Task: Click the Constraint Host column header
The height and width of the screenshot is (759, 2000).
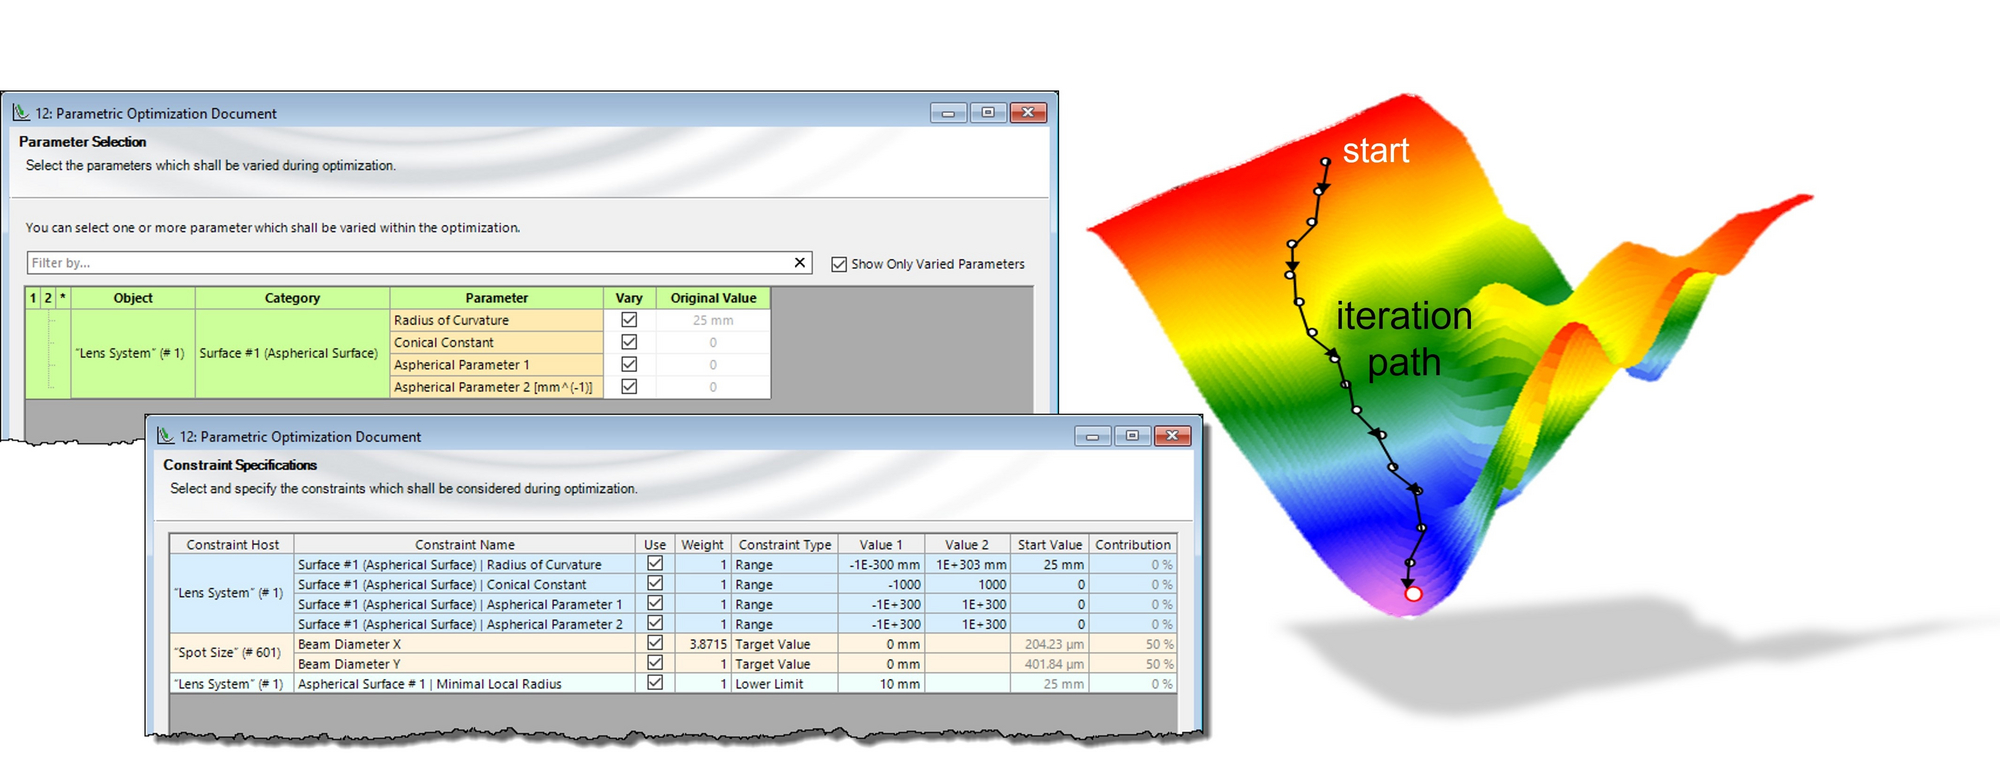Action: (x=232, y=544)
